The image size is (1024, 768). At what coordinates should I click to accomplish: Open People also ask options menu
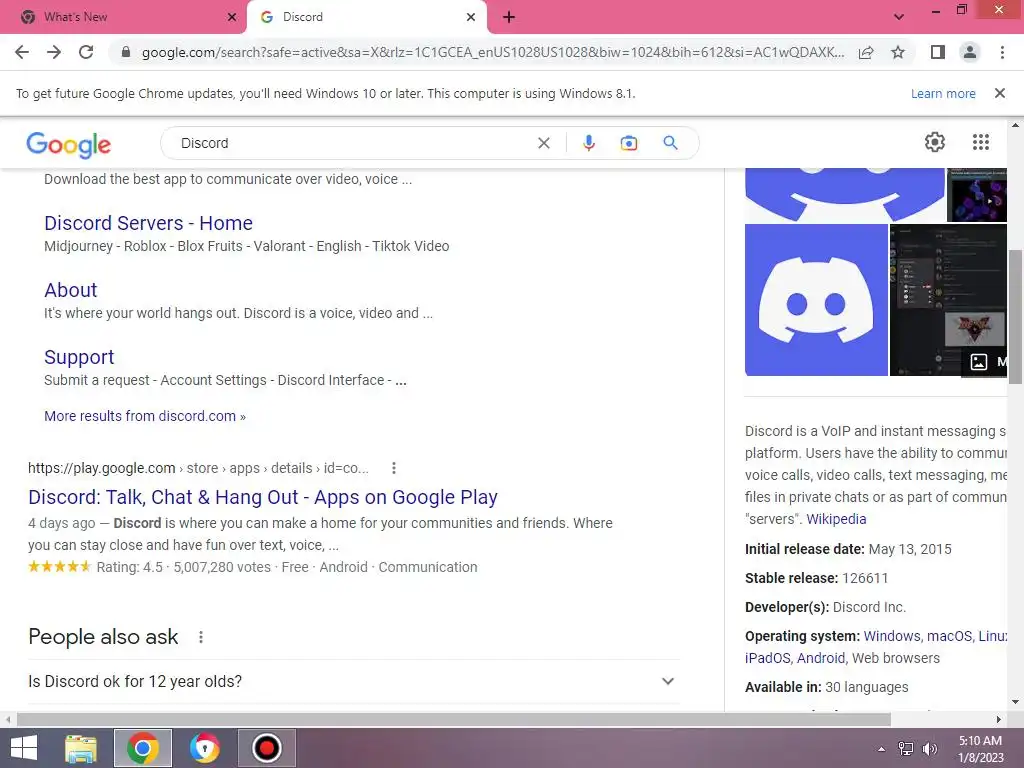tap(200, 637)
